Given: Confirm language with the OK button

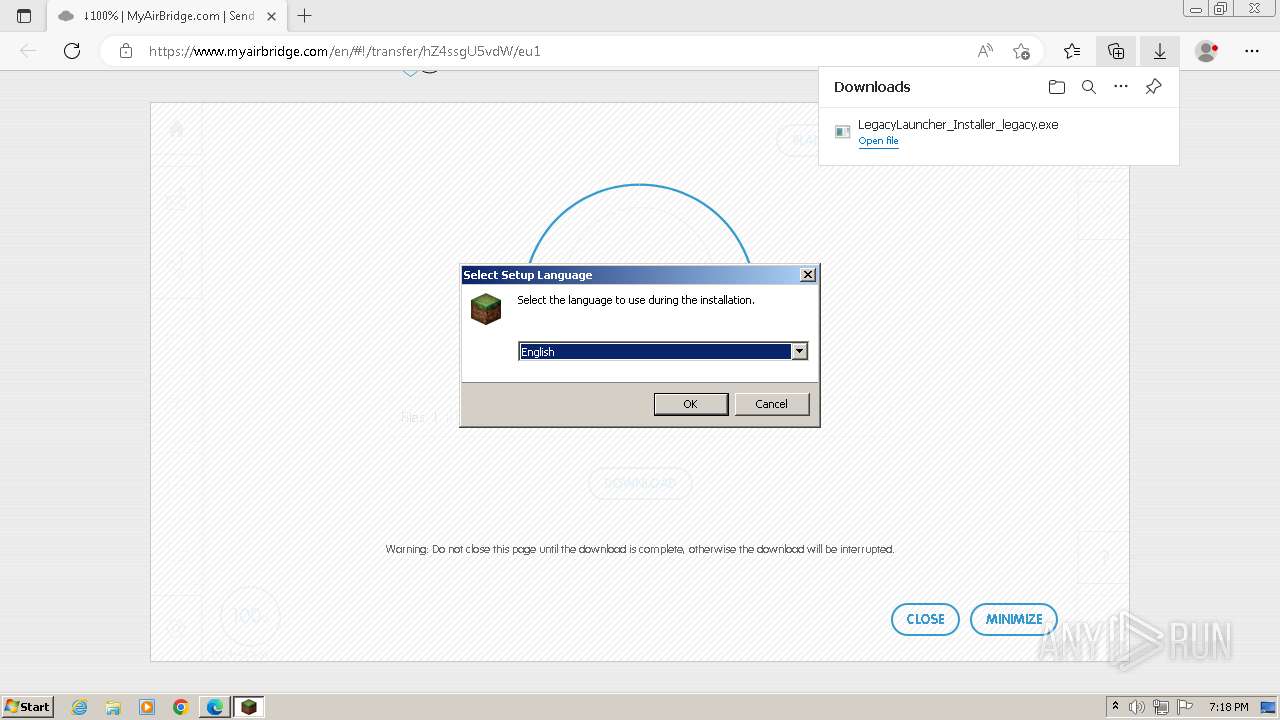Looking at the screenshot, I should (690, 404).
